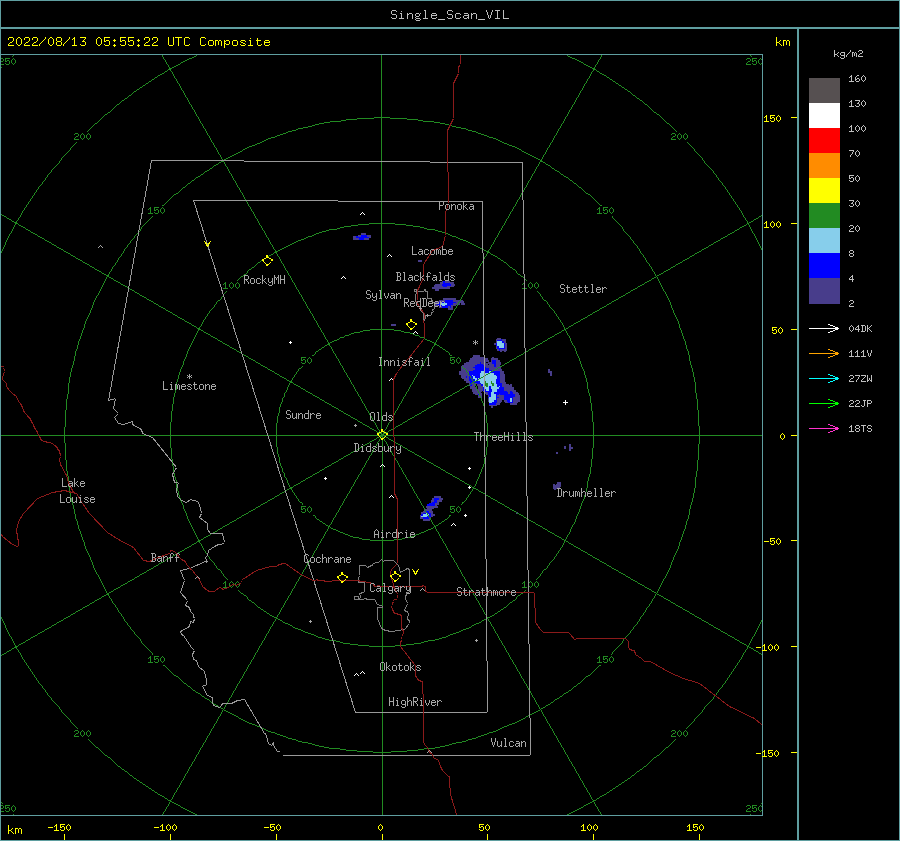Select the small storm cell northeast of Airdrie
This screenshot has height=841, width=900.
tap(430, 508)
